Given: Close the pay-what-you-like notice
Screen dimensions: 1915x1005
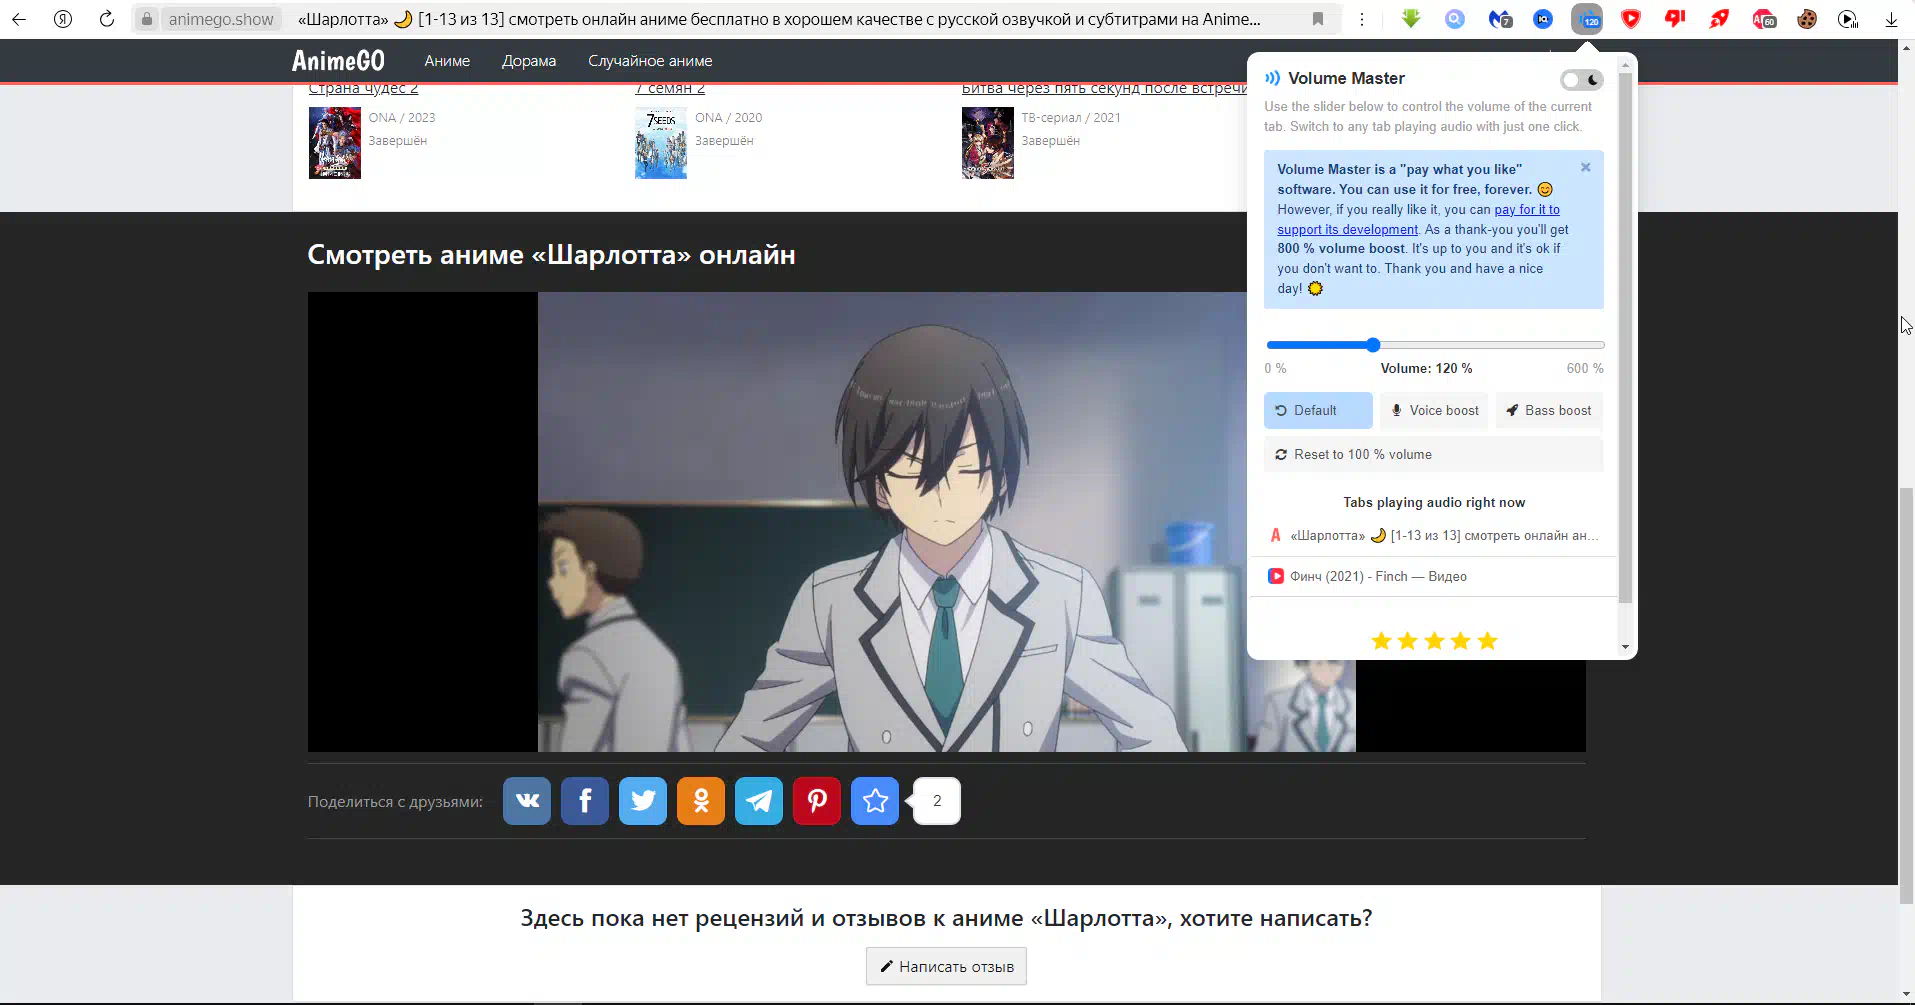Looking at the screenshot, I should (x=1586, y=167).
